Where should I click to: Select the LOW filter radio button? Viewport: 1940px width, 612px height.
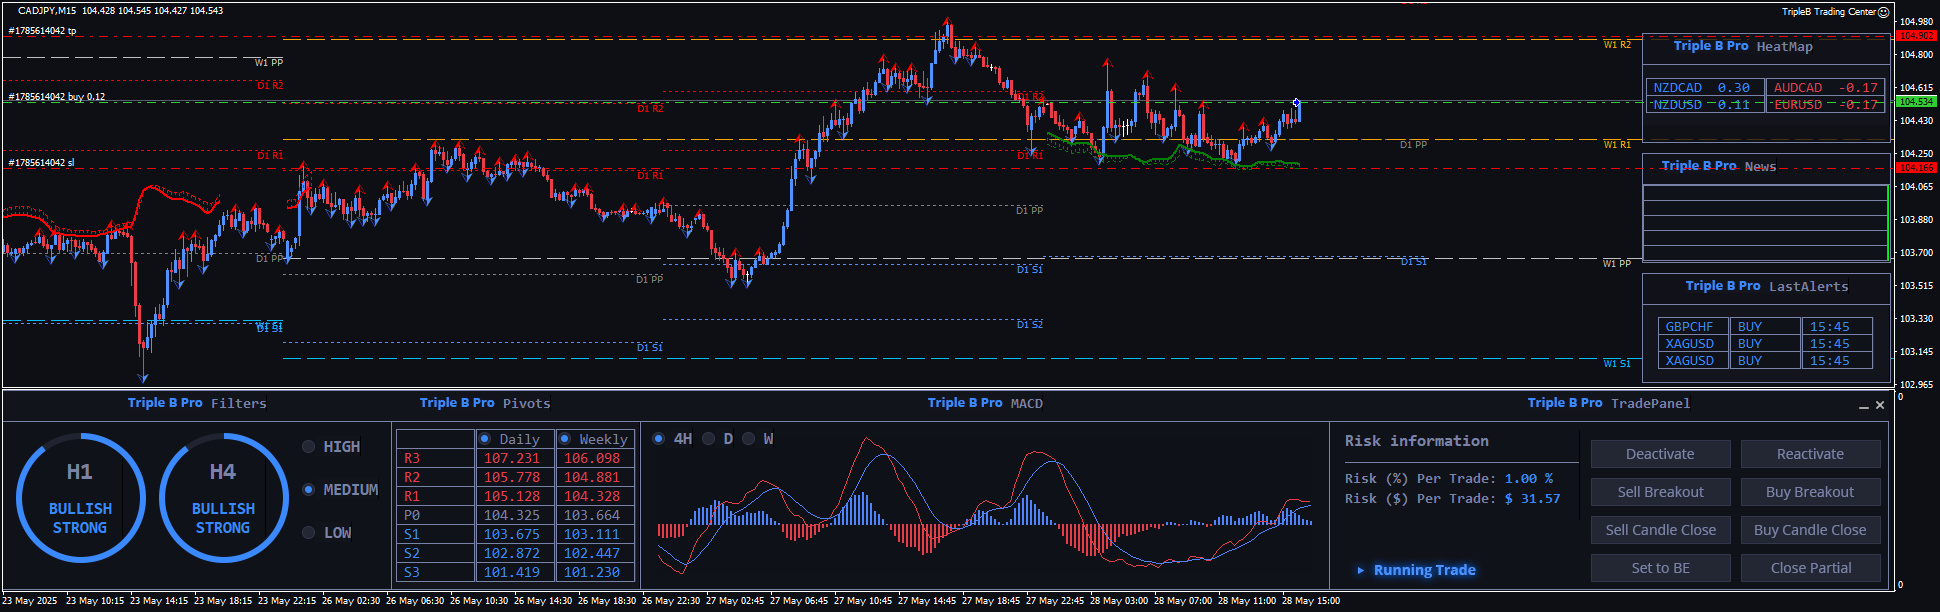coord(309,533)
